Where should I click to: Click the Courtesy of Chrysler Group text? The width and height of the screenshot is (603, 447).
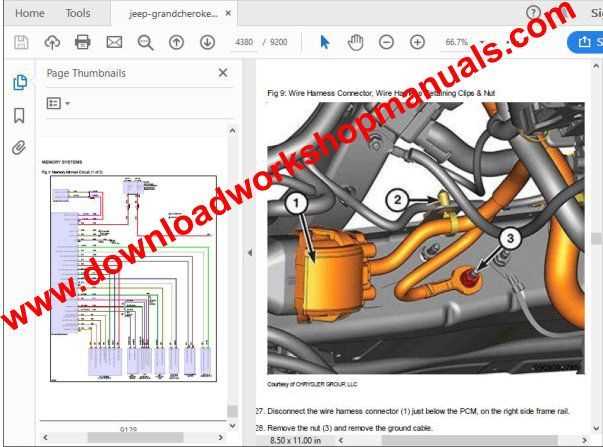(312, 384)
